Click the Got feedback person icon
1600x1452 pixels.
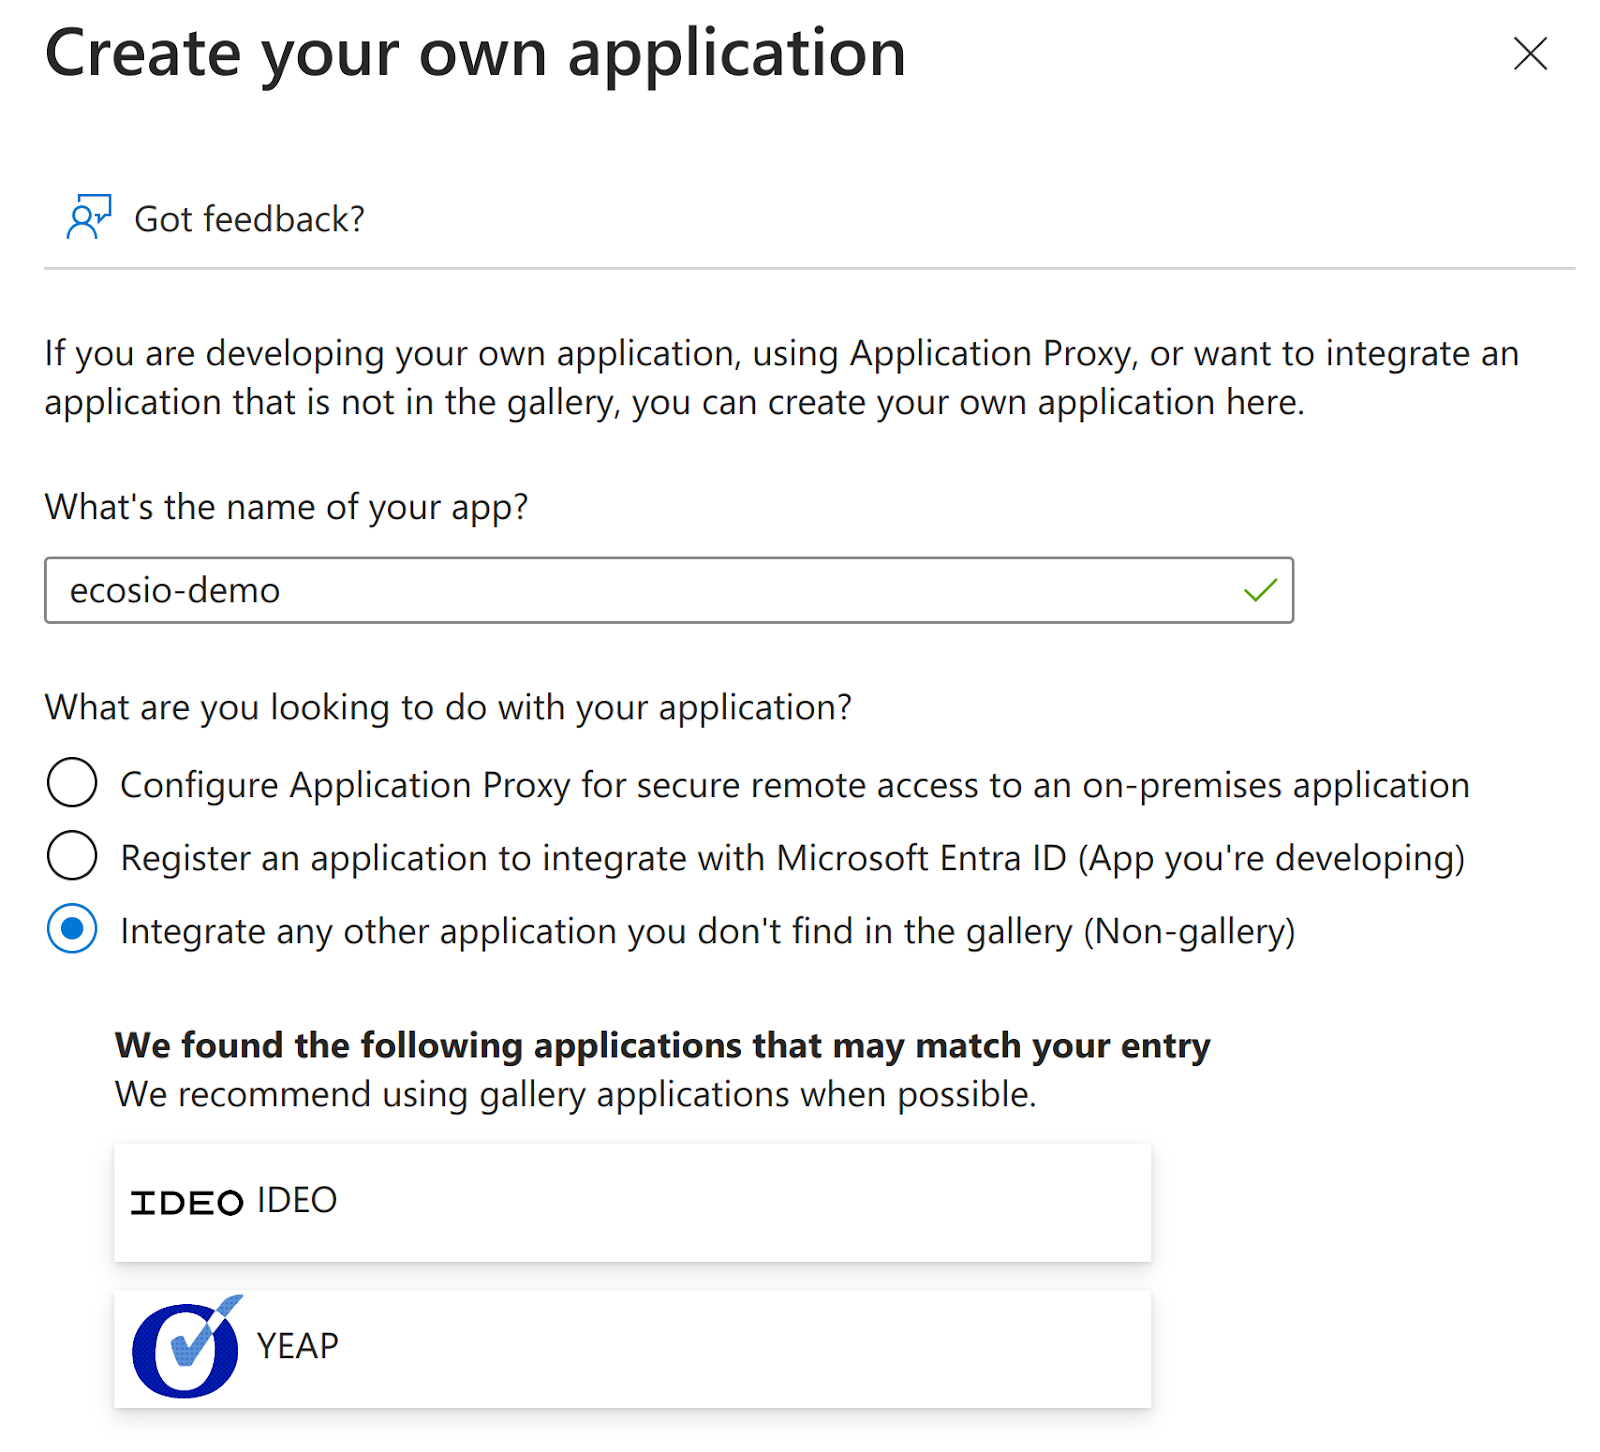pyautogui.click(x=89, y=217)
